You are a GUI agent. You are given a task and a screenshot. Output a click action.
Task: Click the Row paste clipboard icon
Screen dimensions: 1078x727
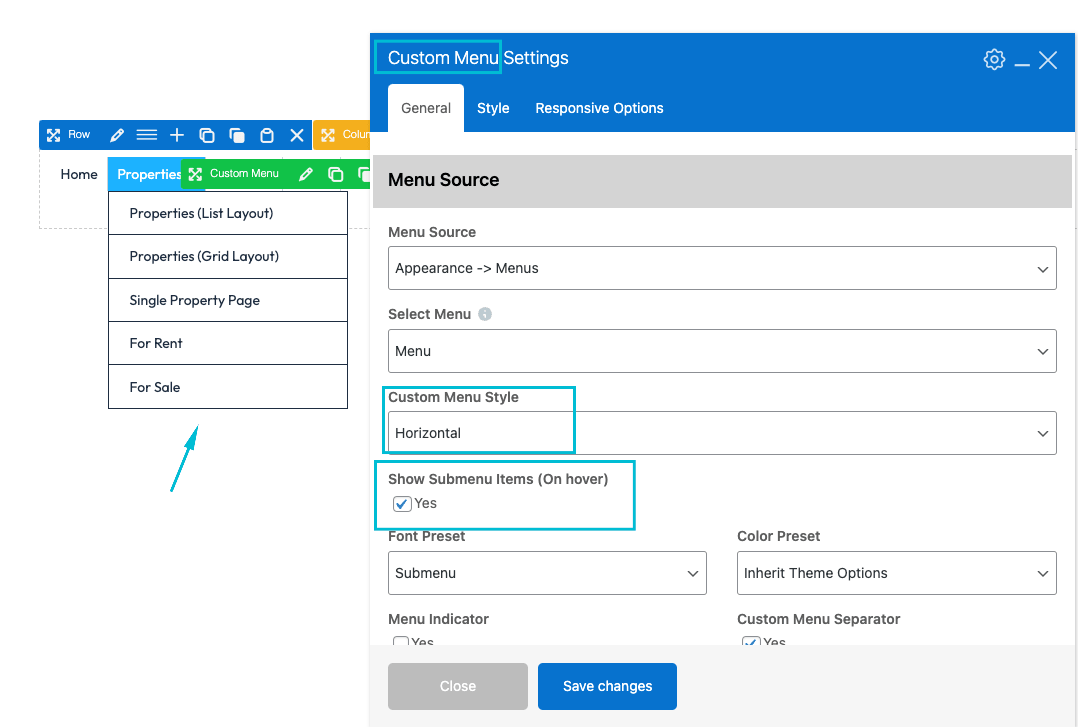(x=267, y=135)
